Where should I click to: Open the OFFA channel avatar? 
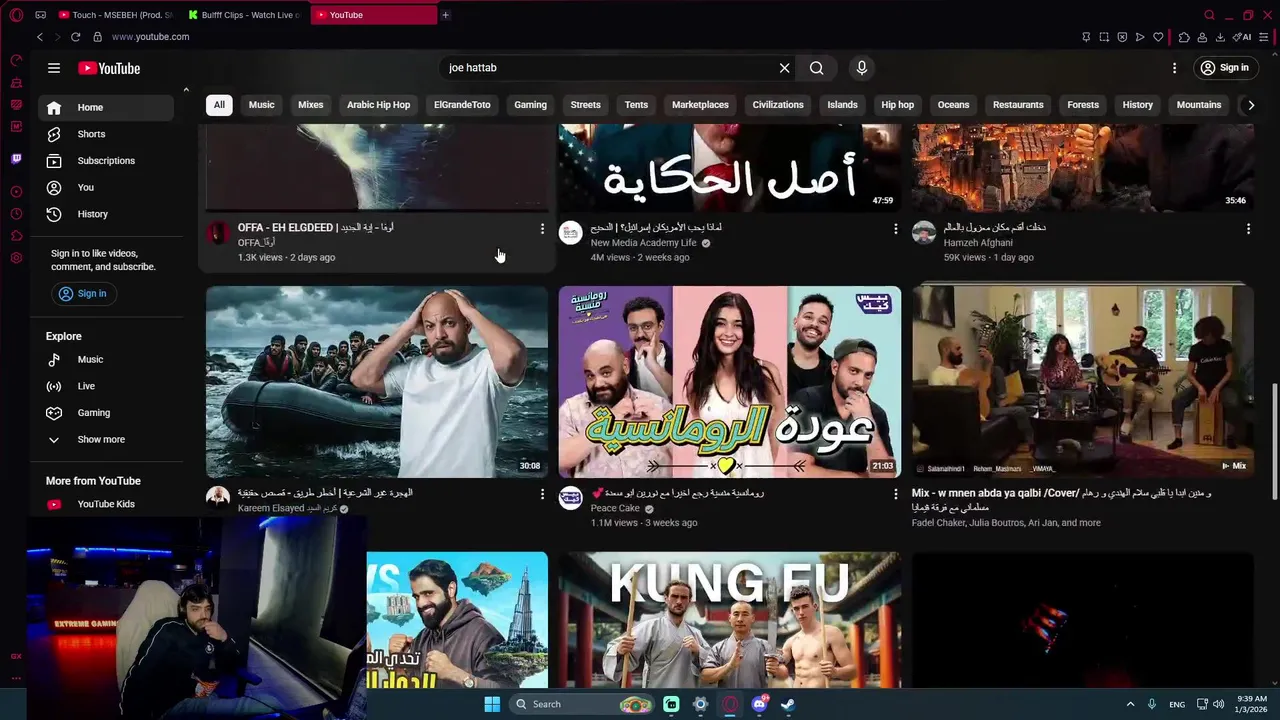point(218,233)
